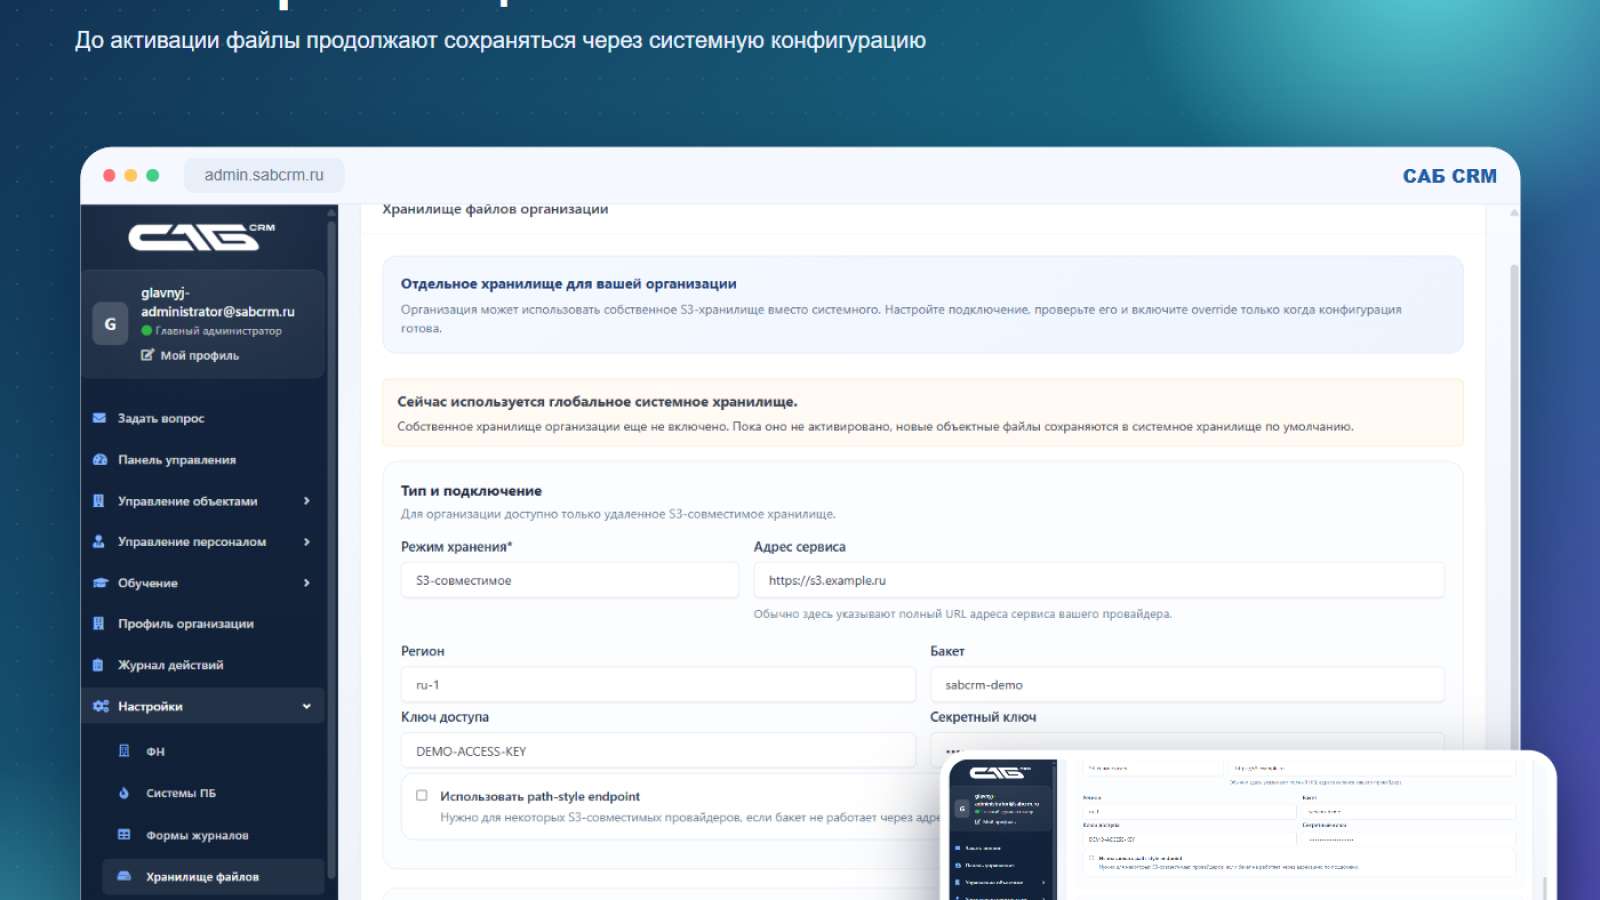Viewport: 1600px width, 900px height.
Task: Open the Режим хранения dropdown
Action: click(x=570, y=580)
